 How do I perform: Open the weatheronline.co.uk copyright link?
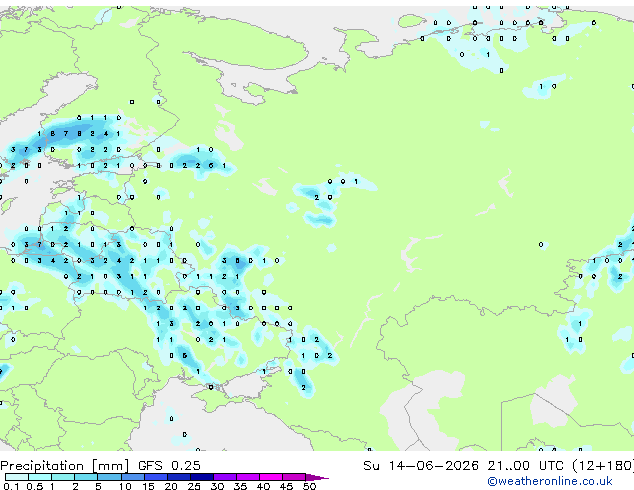tap(550, 481)
